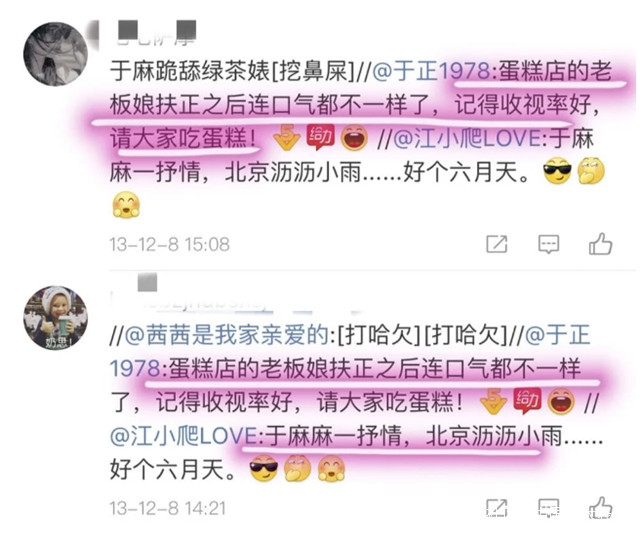Tap the laughing emoji in the first post
This screenshot has height=536, width=640.
354,138
